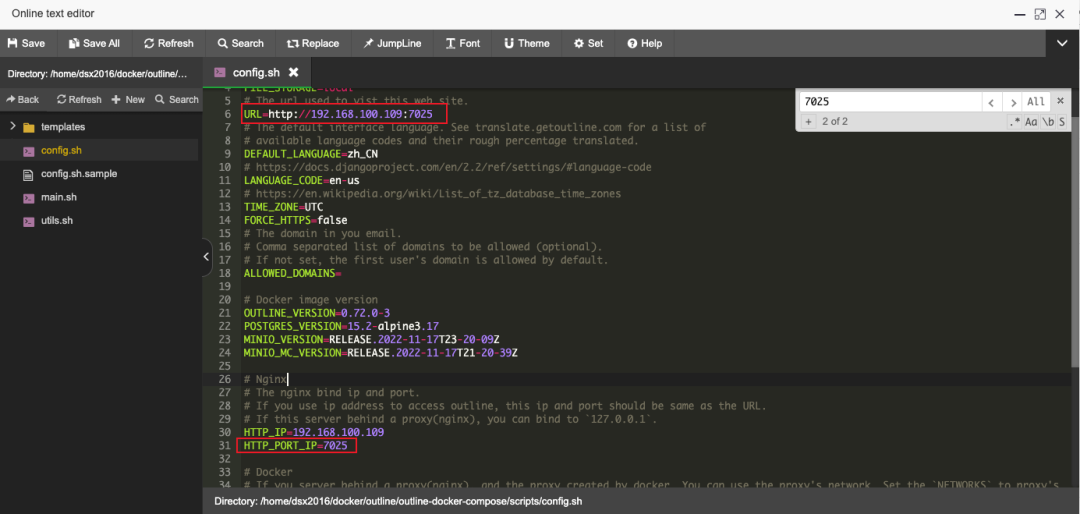Viewport: 1080px width, 514px height.
Task: Refresh the editor from the top toolbar
Action: [169, 43]
